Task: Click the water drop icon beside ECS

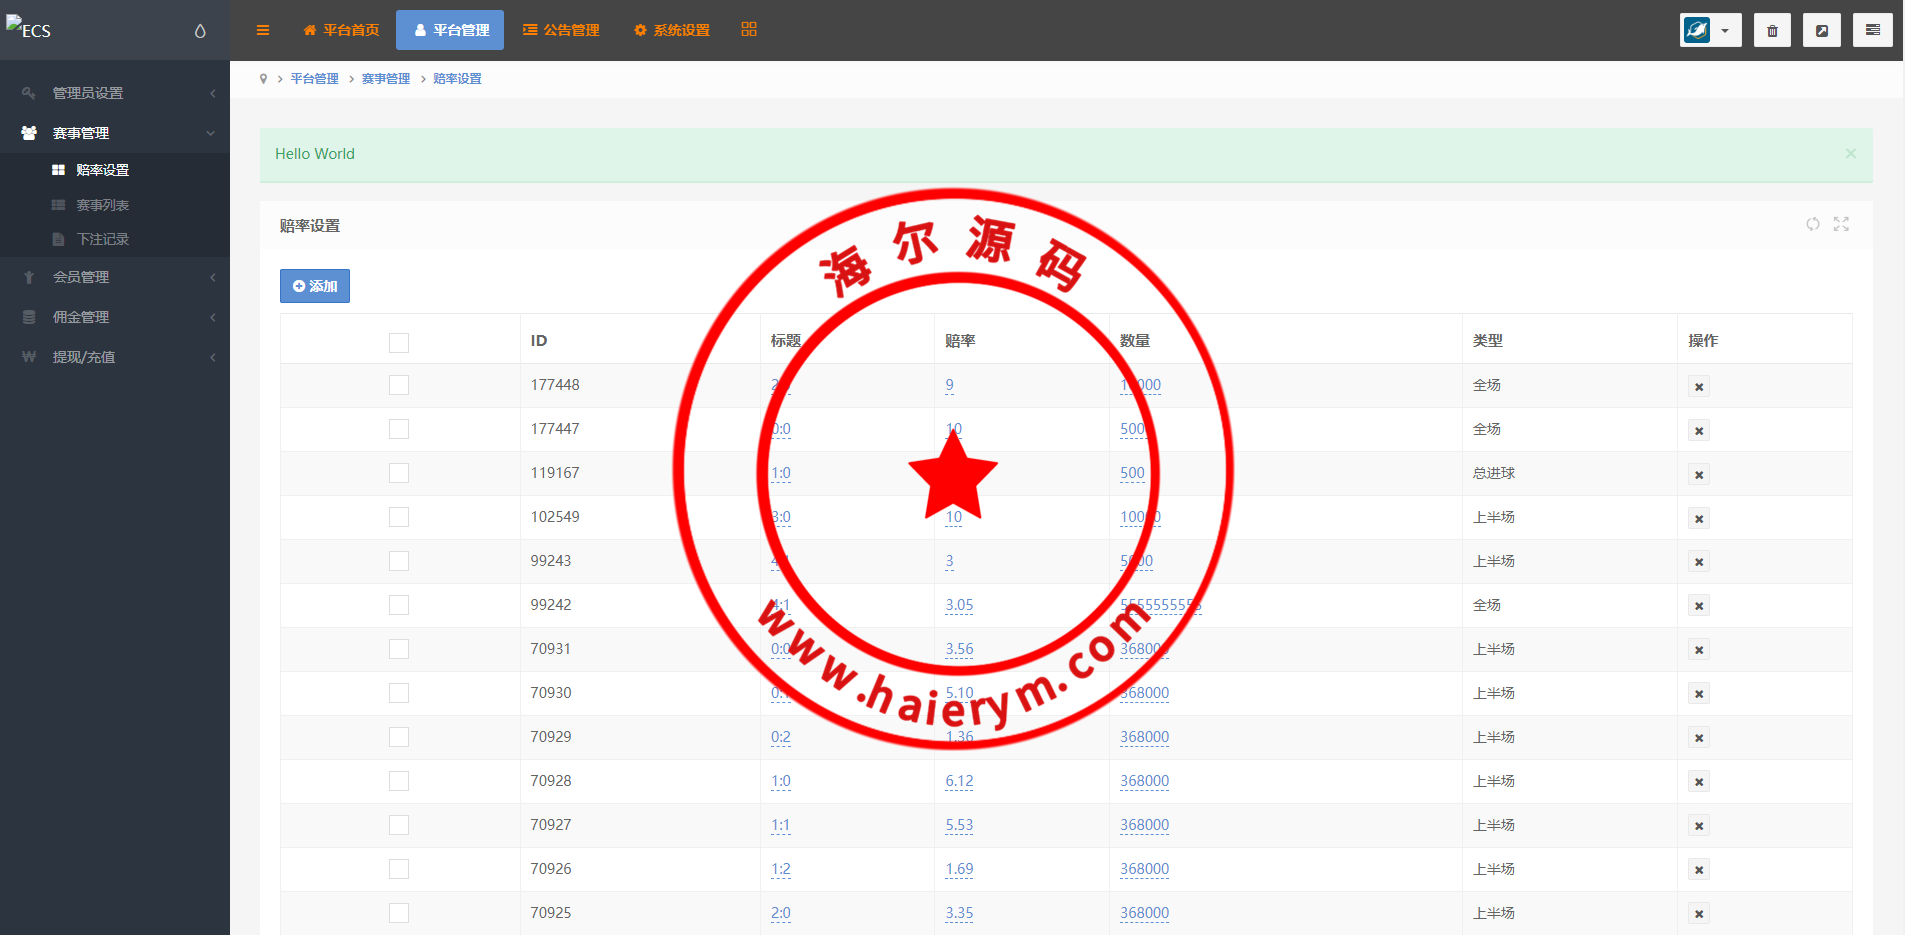Action: pyautogui.click(x=200, y=31)
